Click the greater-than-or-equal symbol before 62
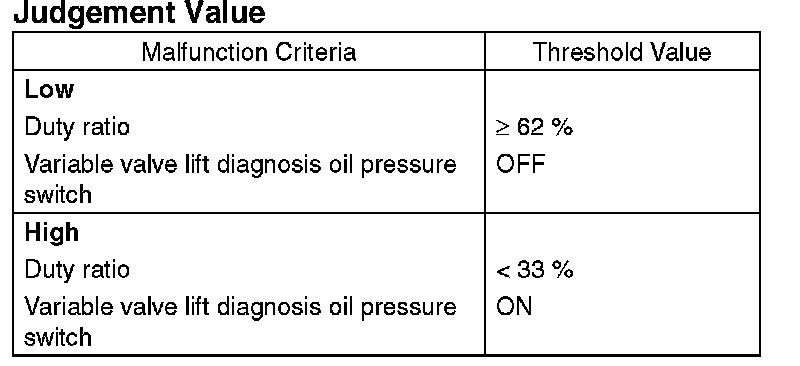This screenshot has width=800, height=366. (x=502, y=128)
